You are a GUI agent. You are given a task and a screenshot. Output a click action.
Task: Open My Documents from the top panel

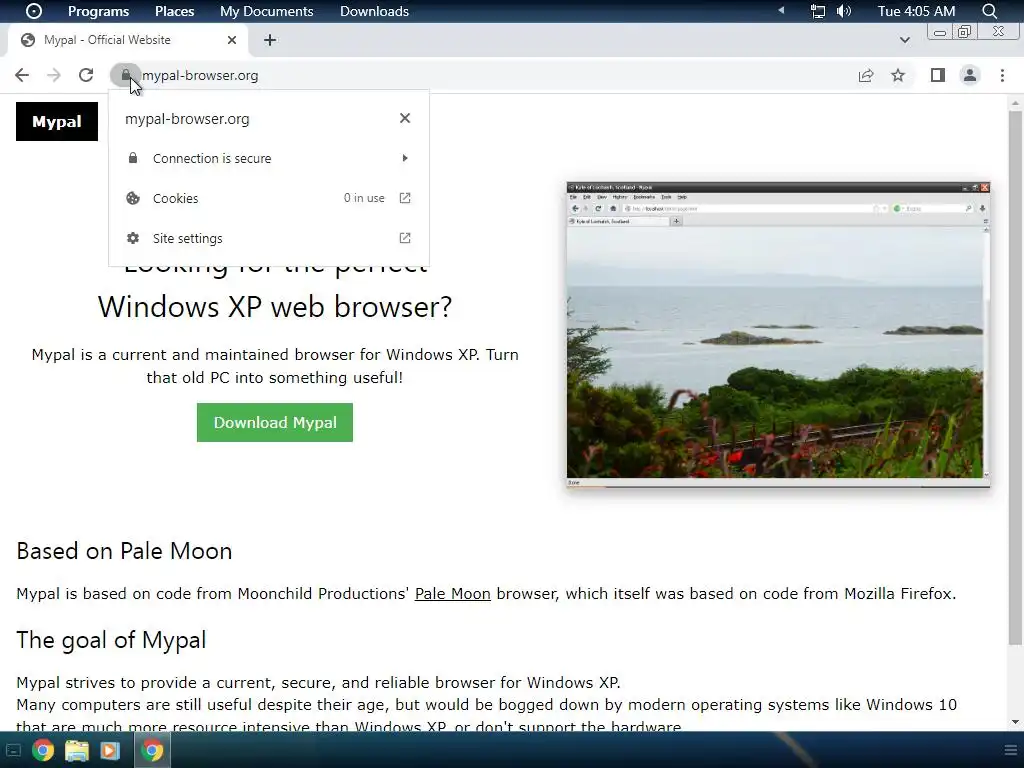pyautogui.click(x=266, y=11)
